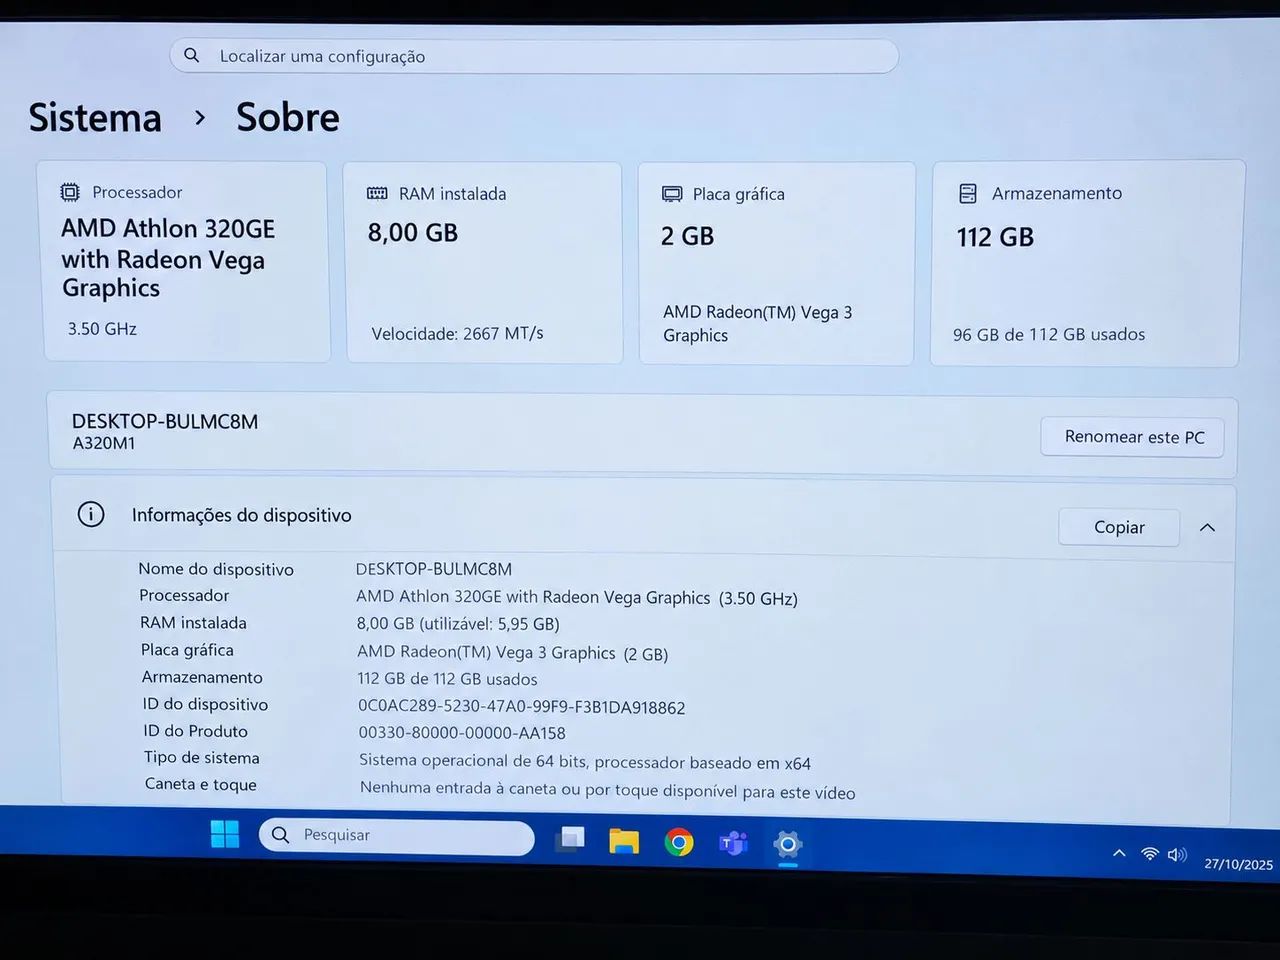Select device ID 0C0AC289-5230-47A0-99F9-F3B1DA918862
The width and height of the screenshot is (1280, 960).
click(522, 707)
